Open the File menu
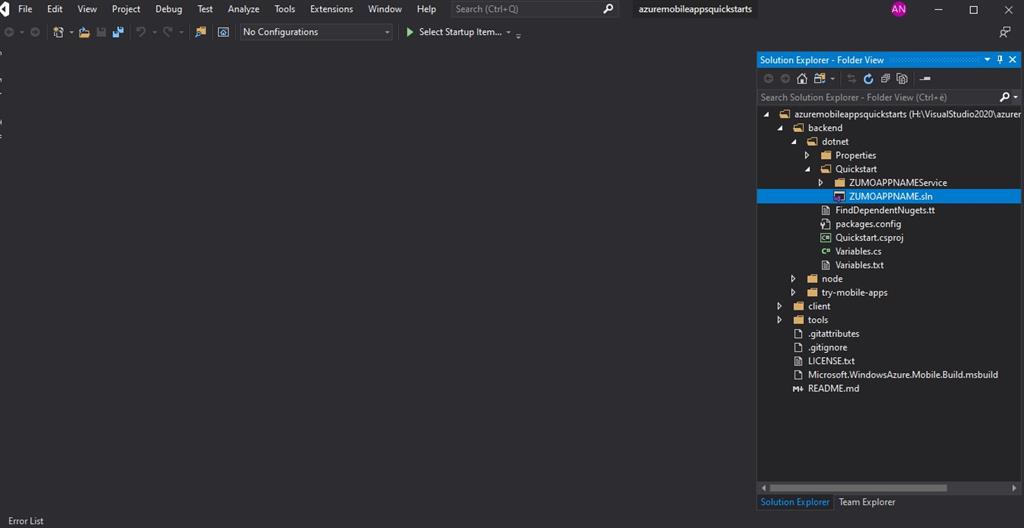Screen dimensions: 1024x528 point(25,9)
